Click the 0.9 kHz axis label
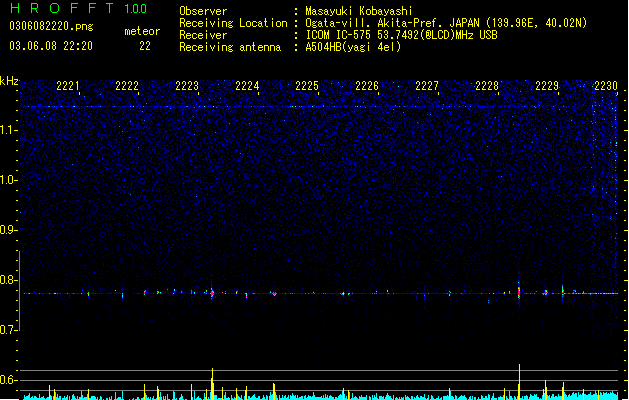The image size is (629, 400). click(x=8, y=230)
